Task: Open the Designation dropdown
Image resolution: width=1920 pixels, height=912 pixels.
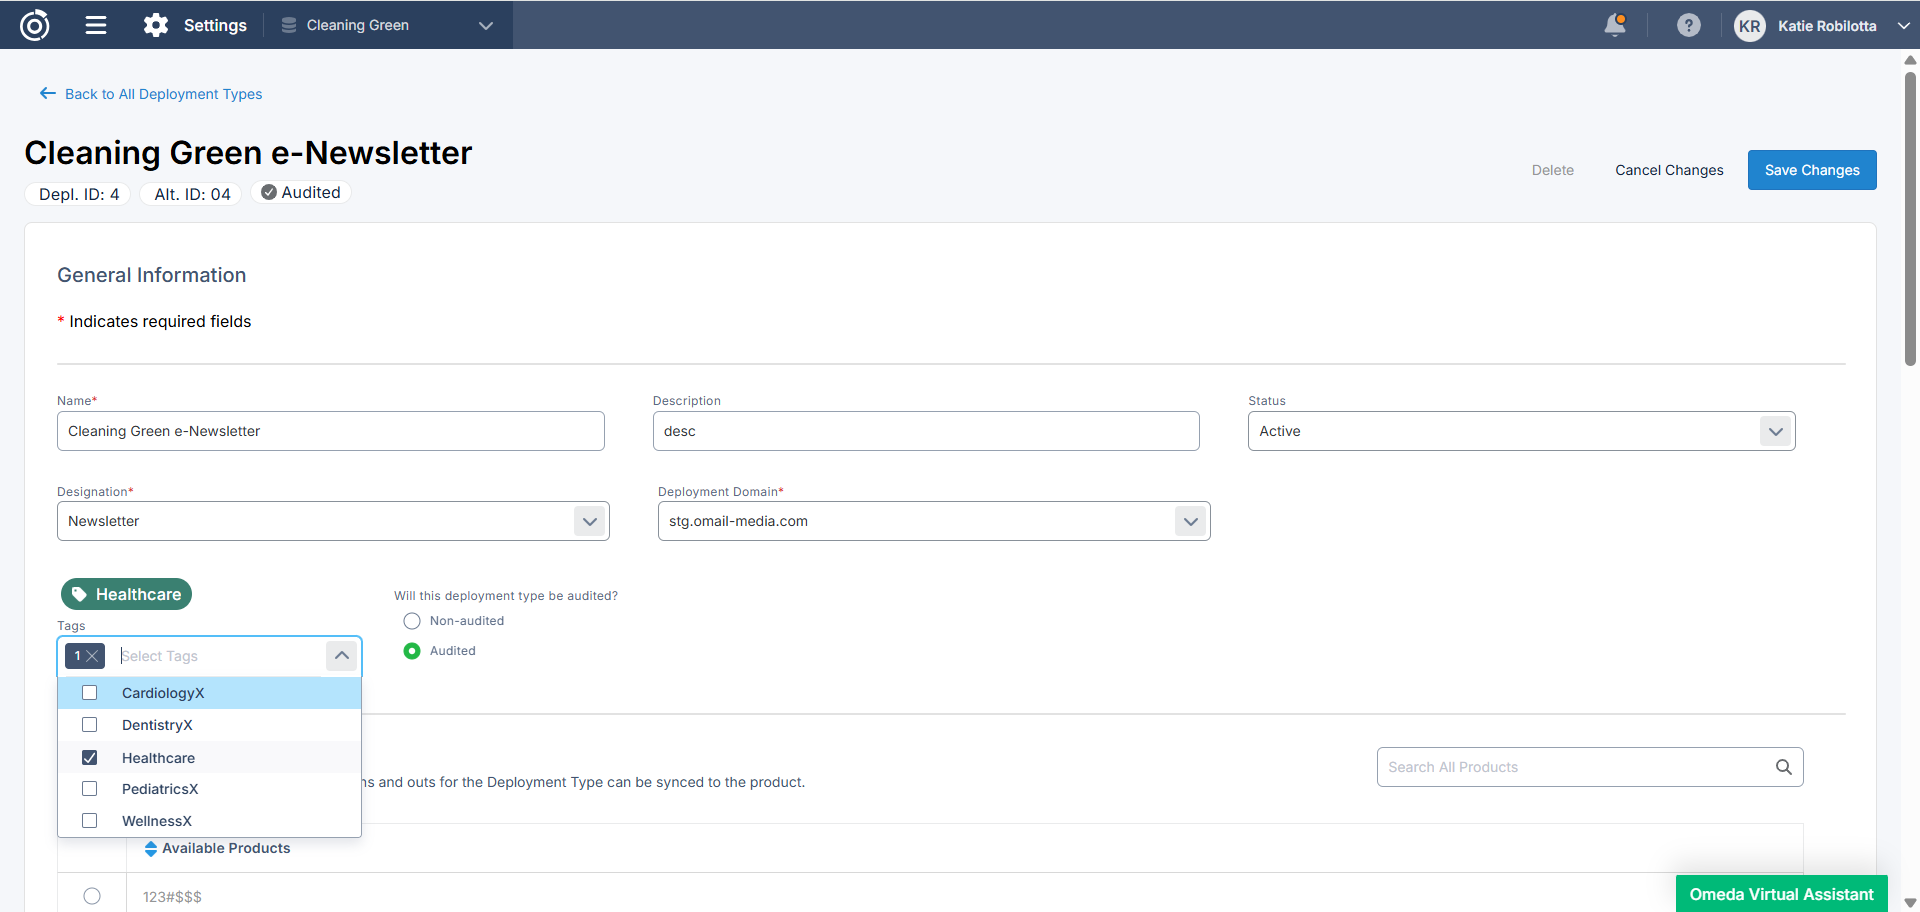Action: coord(589,521)
